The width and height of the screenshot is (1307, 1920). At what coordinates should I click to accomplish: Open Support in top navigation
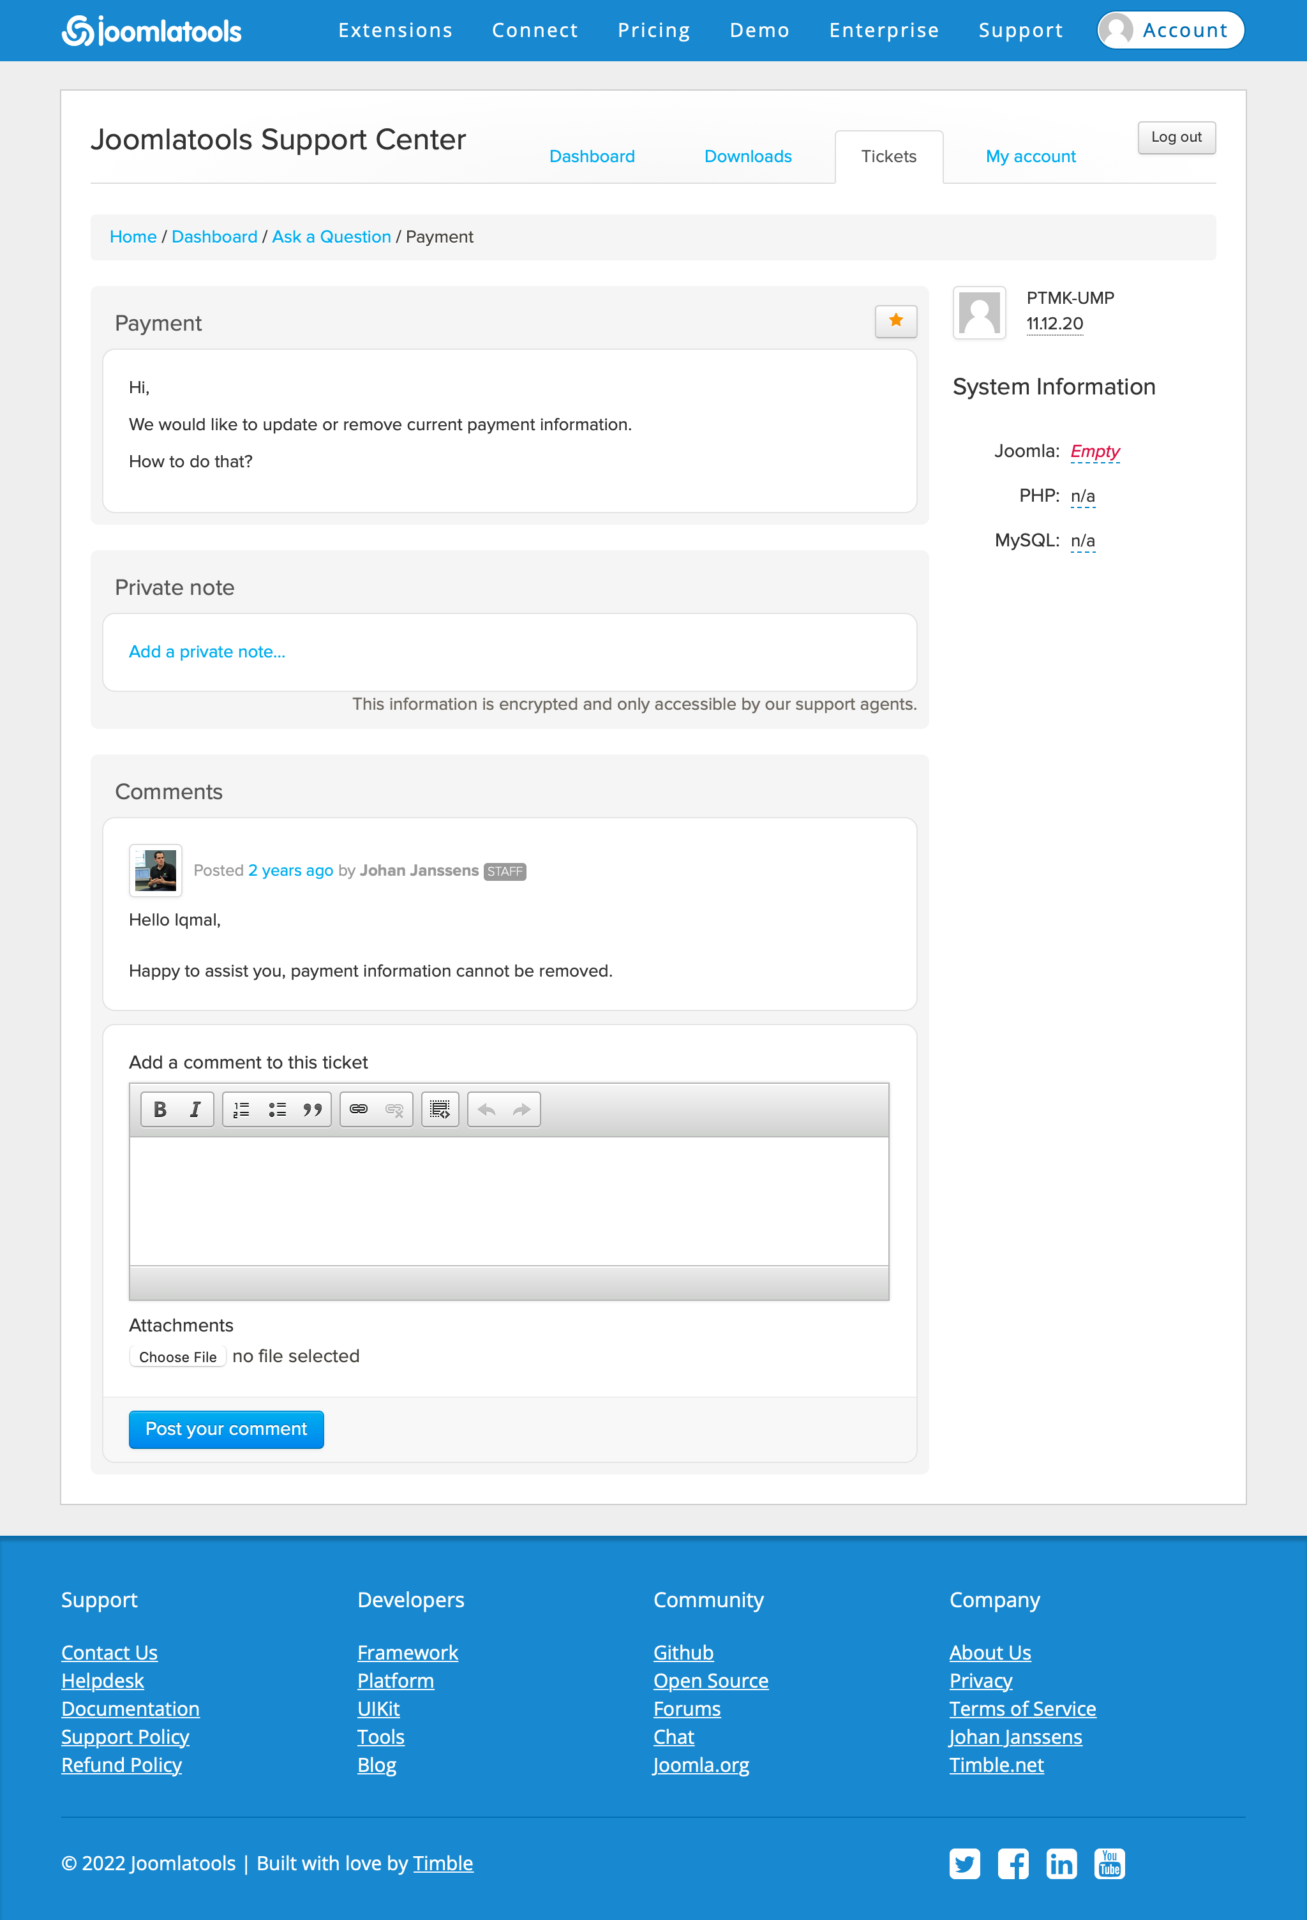click(x=1021, y=30)
